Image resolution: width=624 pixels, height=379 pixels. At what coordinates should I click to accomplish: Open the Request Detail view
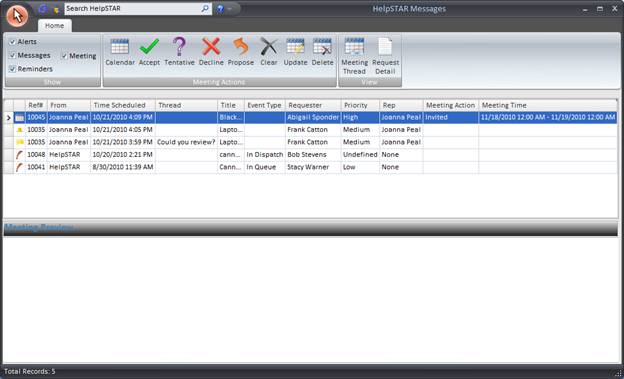click(385, 56)
